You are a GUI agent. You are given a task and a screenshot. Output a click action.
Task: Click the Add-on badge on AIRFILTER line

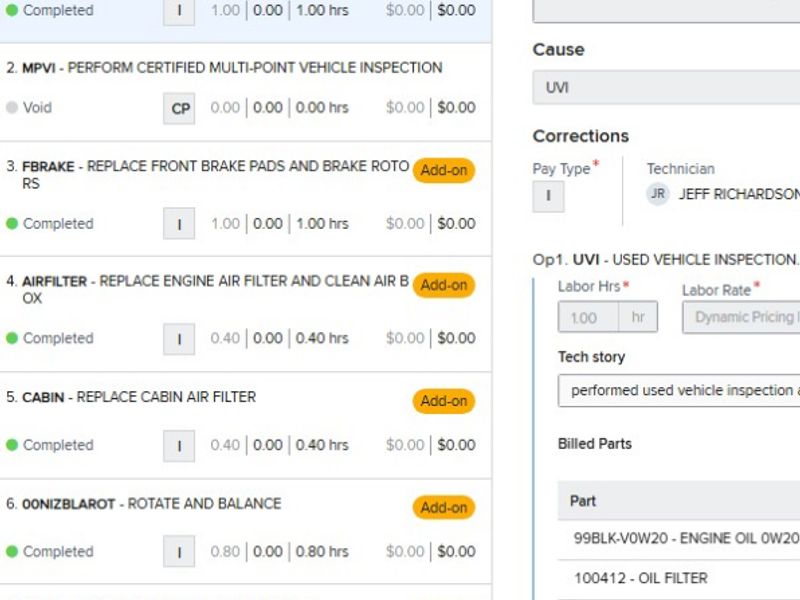[443, 285]
